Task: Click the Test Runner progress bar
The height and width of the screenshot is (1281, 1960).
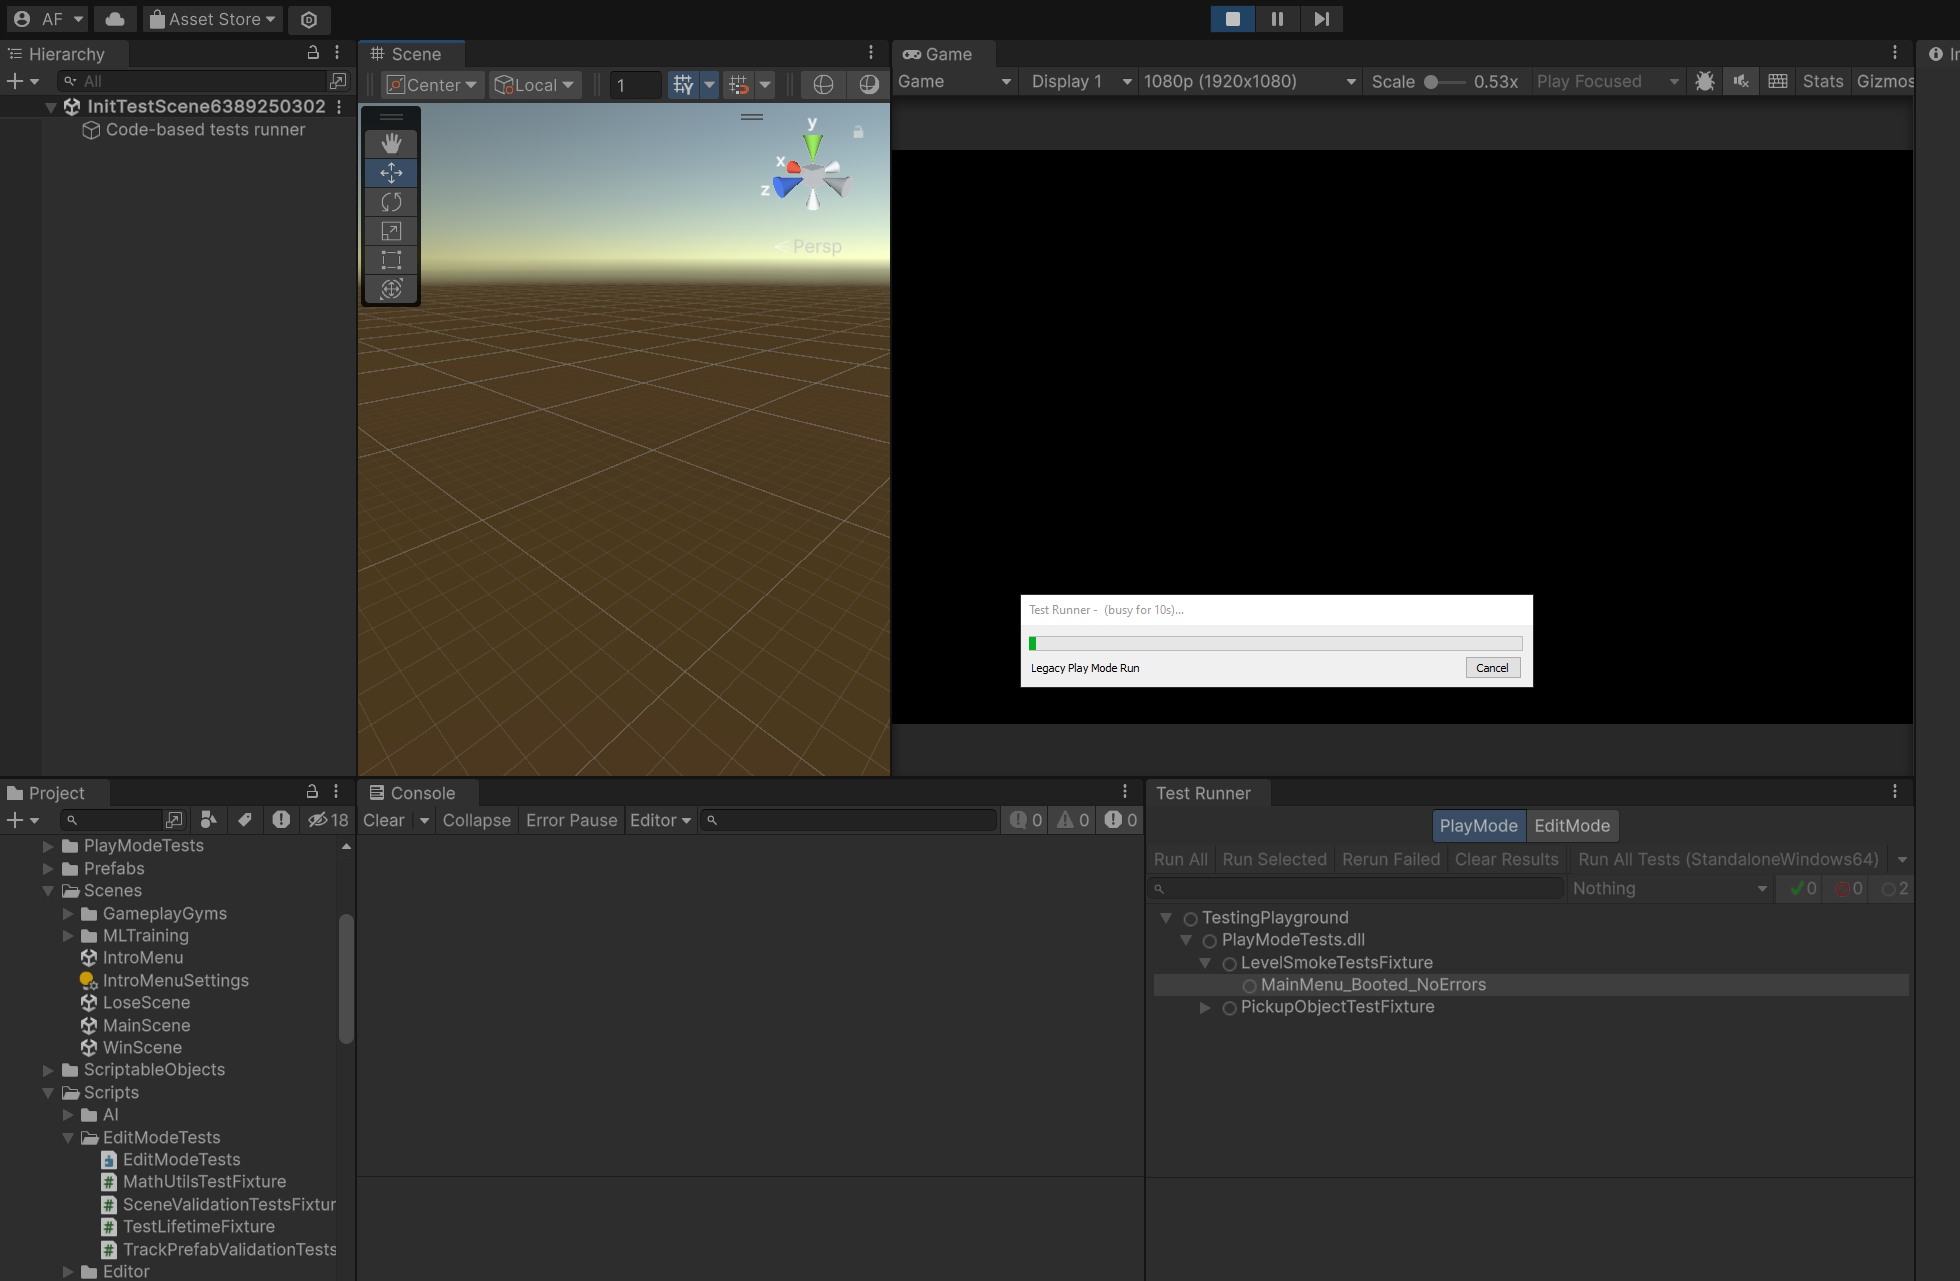Action: coord(1276,644)
